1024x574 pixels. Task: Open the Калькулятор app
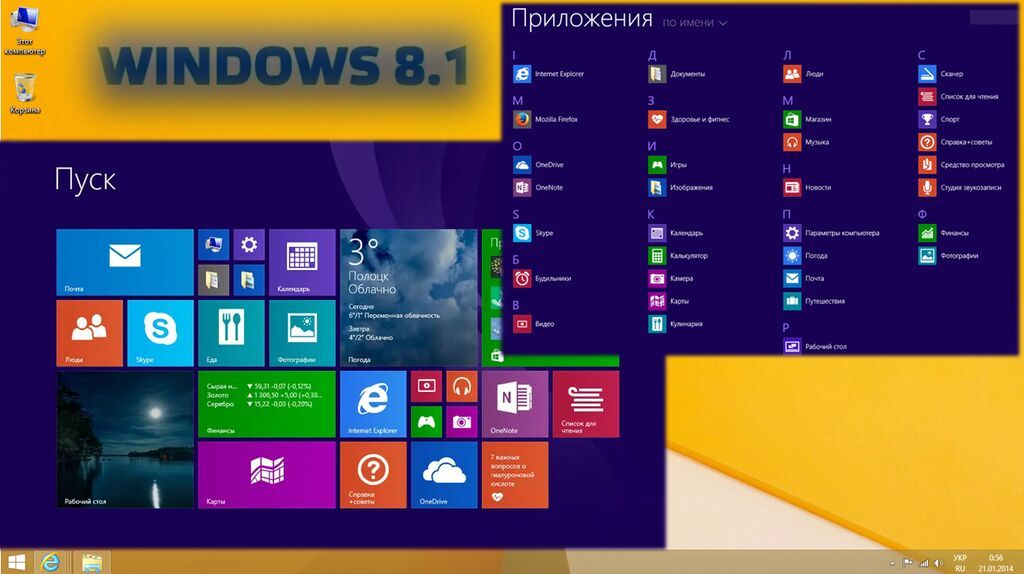(x=678, y=256)
